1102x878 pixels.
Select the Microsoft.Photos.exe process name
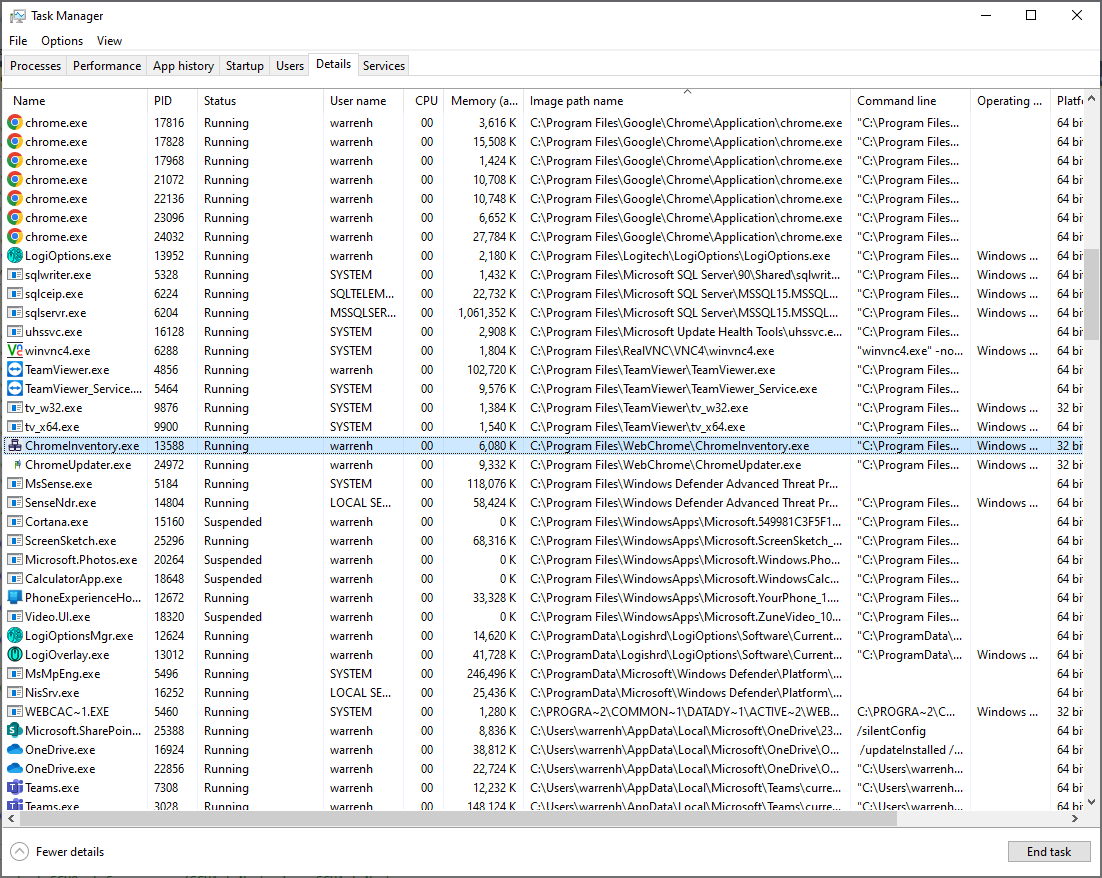(x=81, y=560)
